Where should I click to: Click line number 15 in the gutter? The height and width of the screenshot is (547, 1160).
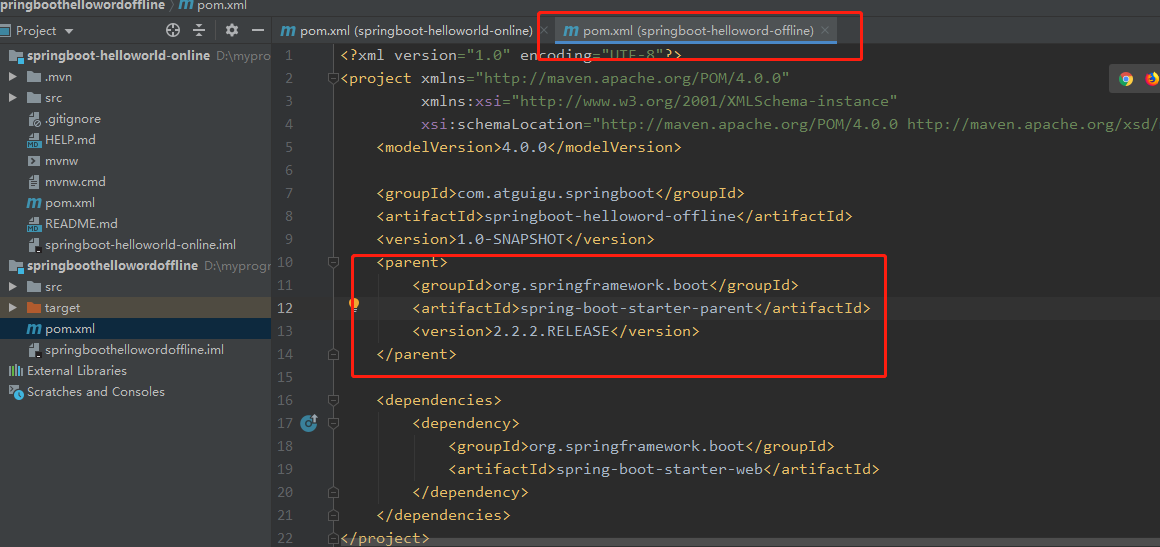[286, 377]
